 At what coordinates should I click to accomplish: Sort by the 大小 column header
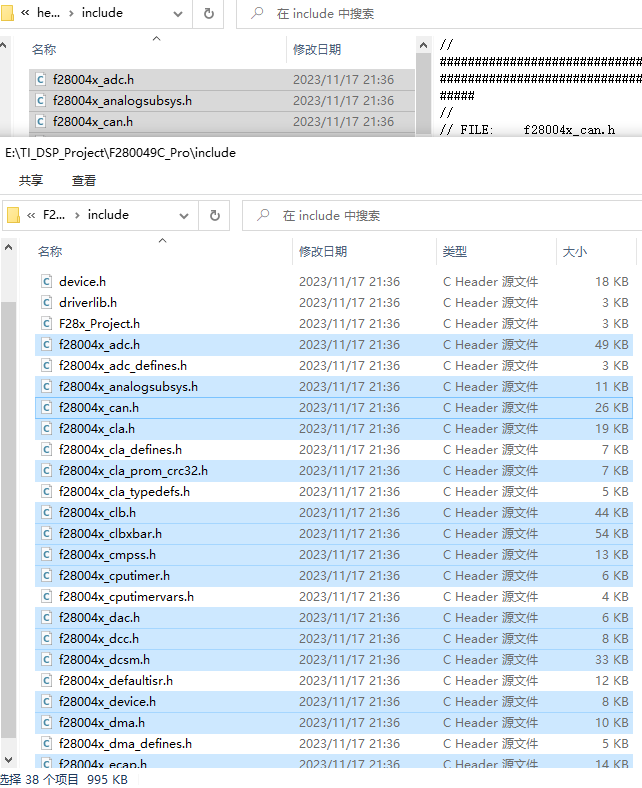point(596,251)
